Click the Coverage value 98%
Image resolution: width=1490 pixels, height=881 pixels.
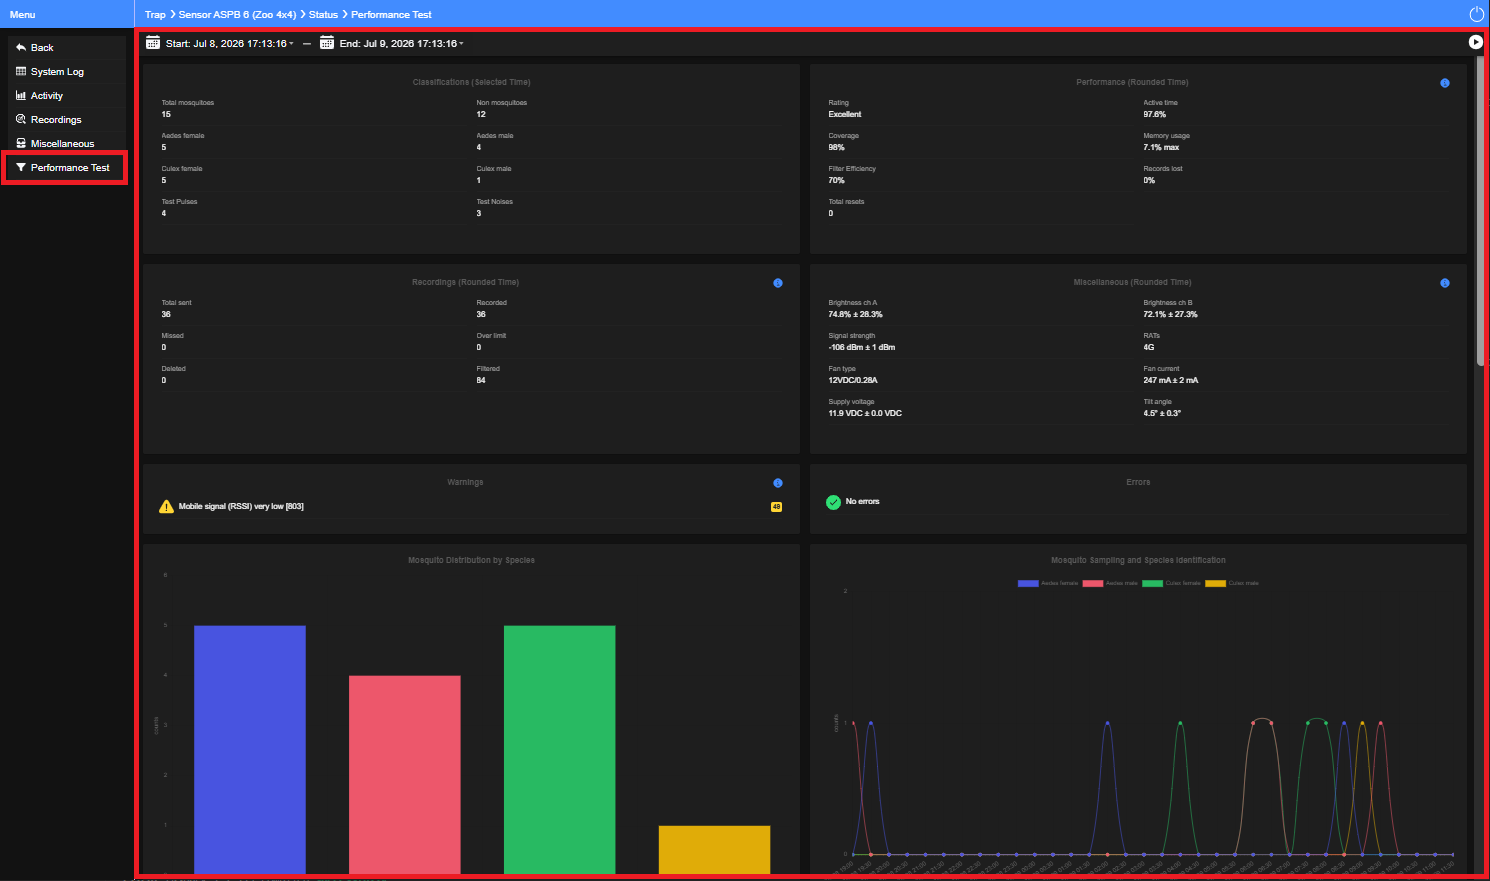[x=836, y=148]
